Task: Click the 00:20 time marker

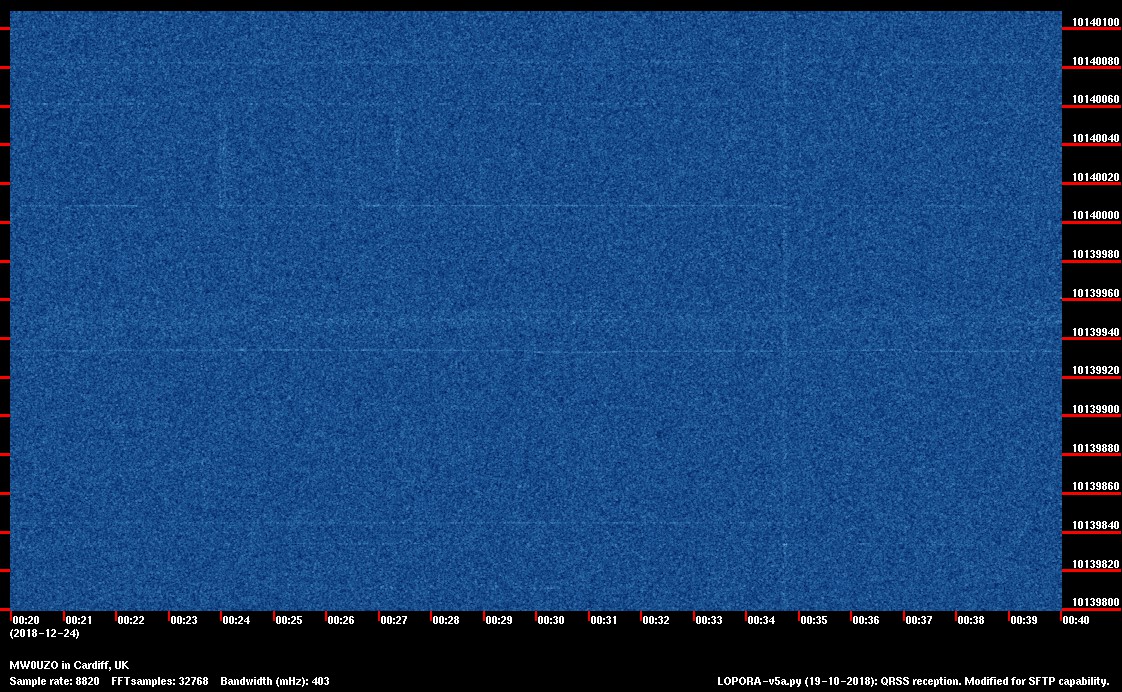Action: (26, 620)
